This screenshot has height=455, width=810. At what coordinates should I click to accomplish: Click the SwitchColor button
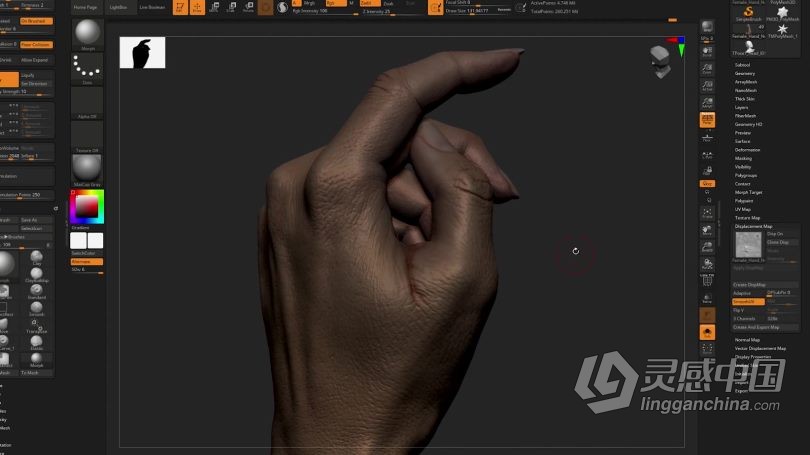87,253
